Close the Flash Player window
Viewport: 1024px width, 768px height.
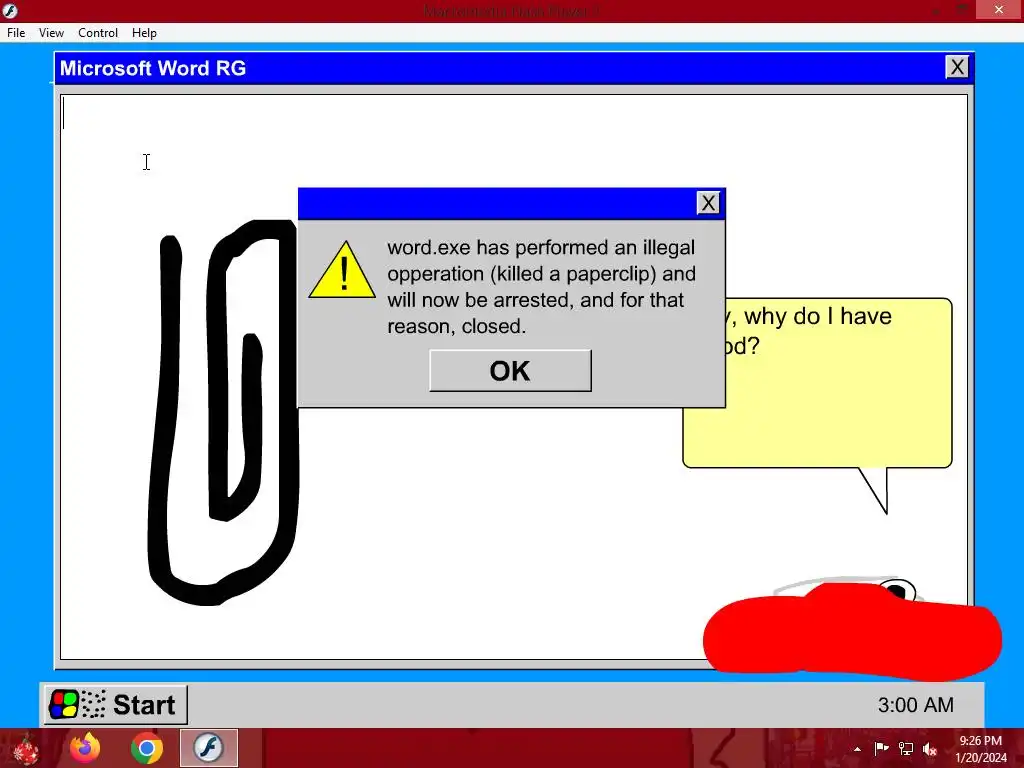click(x=999, y=10)
